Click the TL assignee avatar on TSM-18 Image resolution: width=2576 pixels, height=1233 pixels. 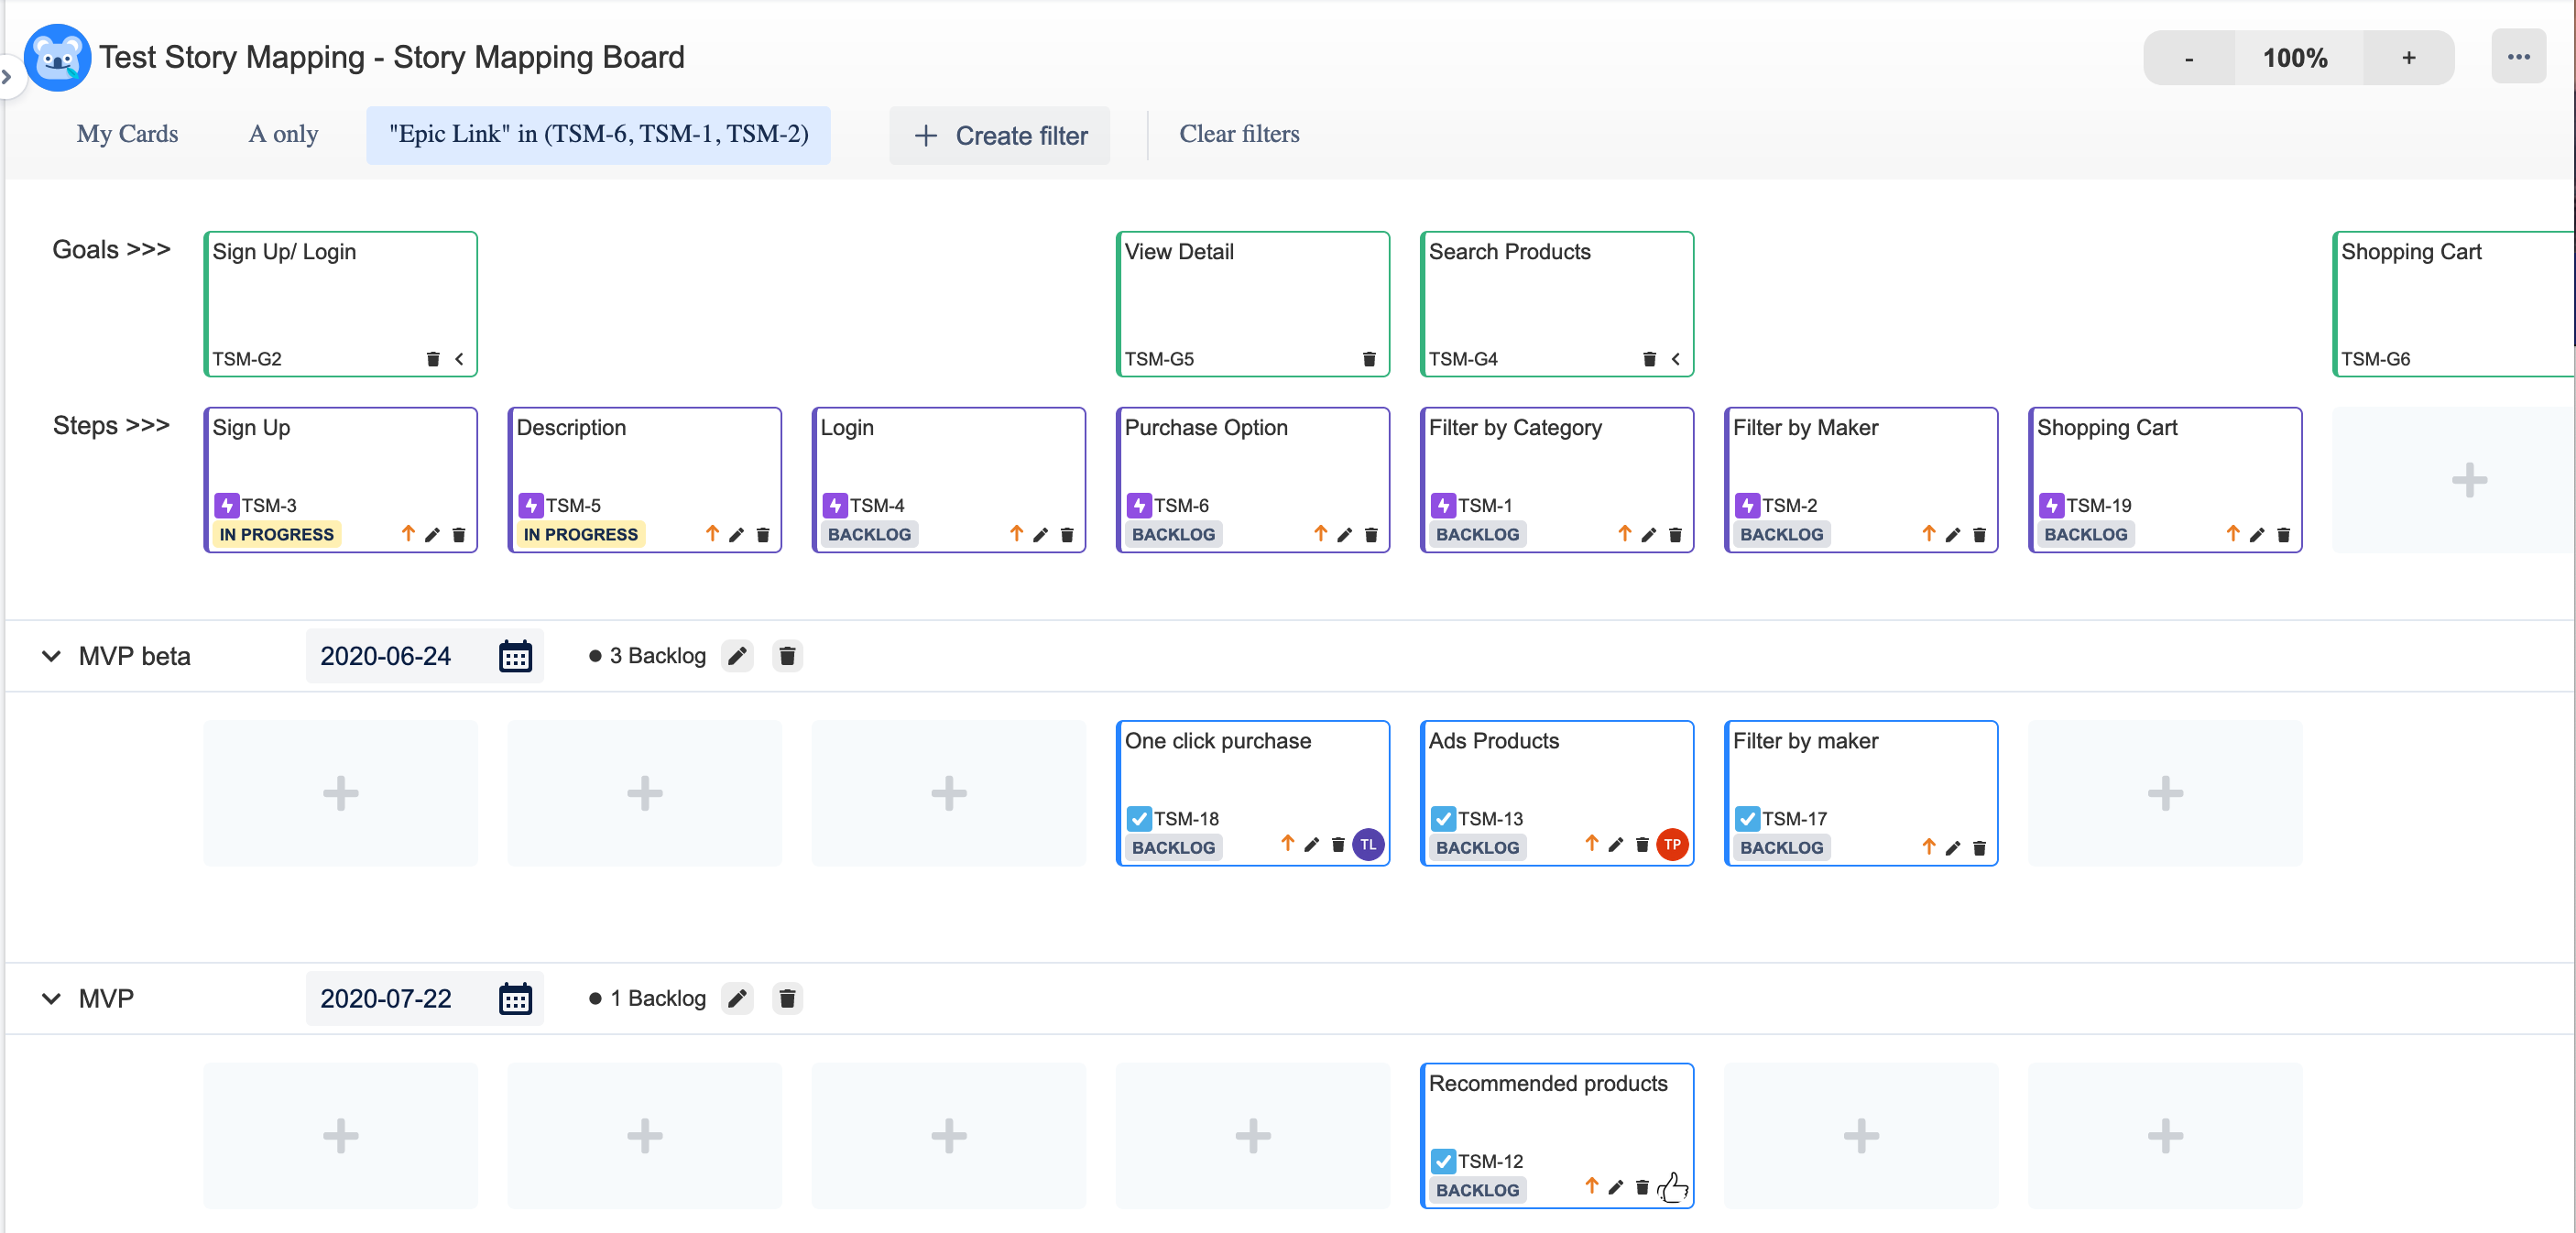tap(1367, 845)
